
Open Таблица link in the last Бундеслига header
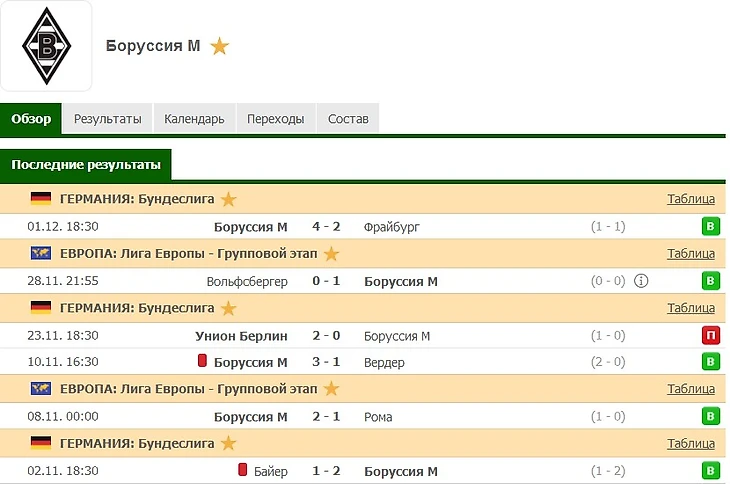click(691, 444)
